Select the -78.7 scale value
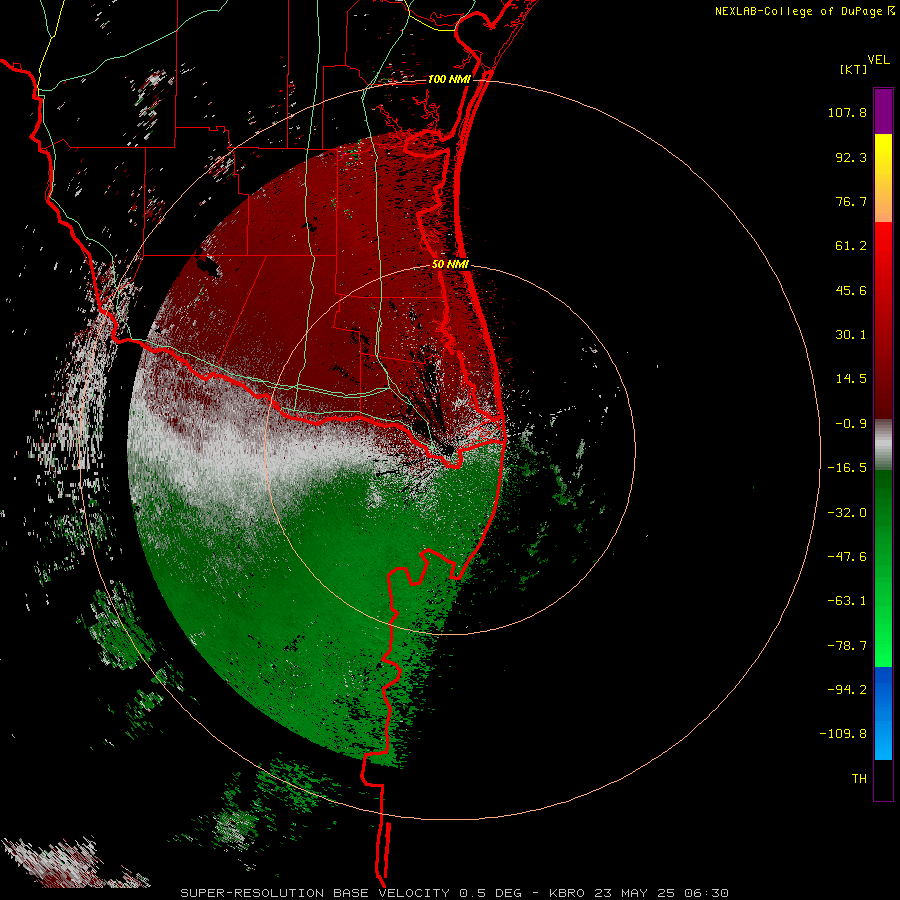900x900 pixels. [x=847, y=646]
